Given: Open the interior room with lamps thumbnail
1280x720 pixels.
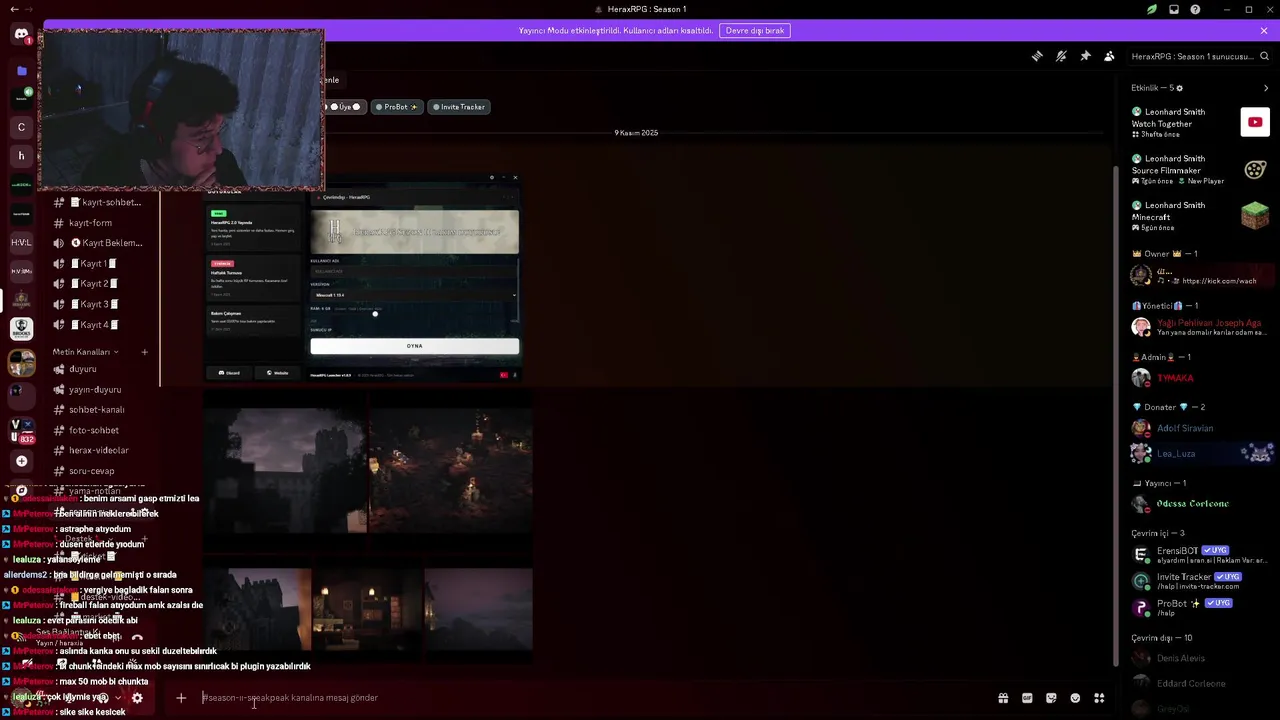Looking at the screenshot, I should pos(367,611).
